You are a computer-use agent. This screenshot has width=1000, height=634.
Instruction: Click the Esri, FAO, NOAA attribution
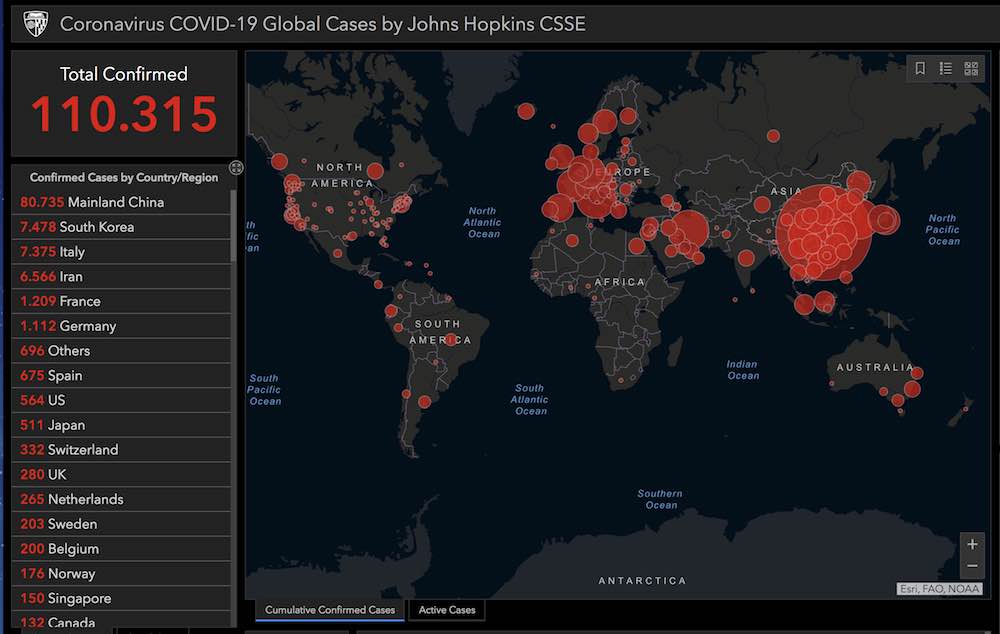(939, 589)
